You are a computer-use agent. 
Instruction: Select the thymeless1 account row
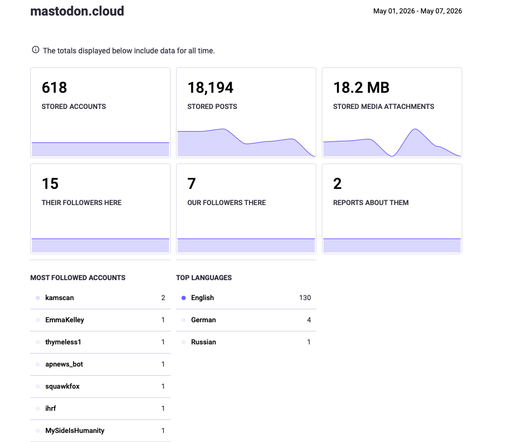100,342
